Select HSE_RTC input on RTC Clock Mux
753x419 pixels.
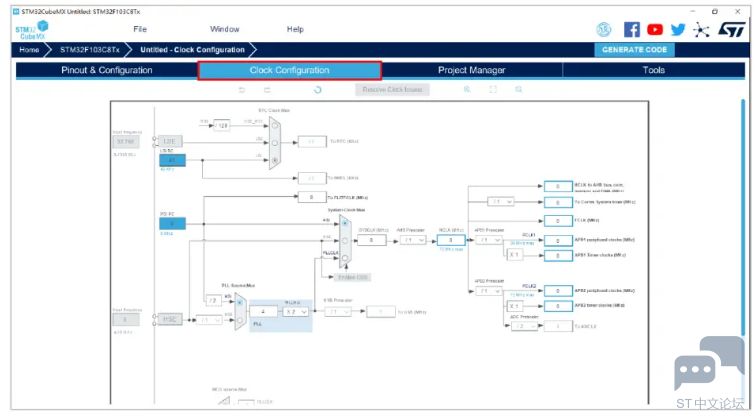click(x=275, y=126)
